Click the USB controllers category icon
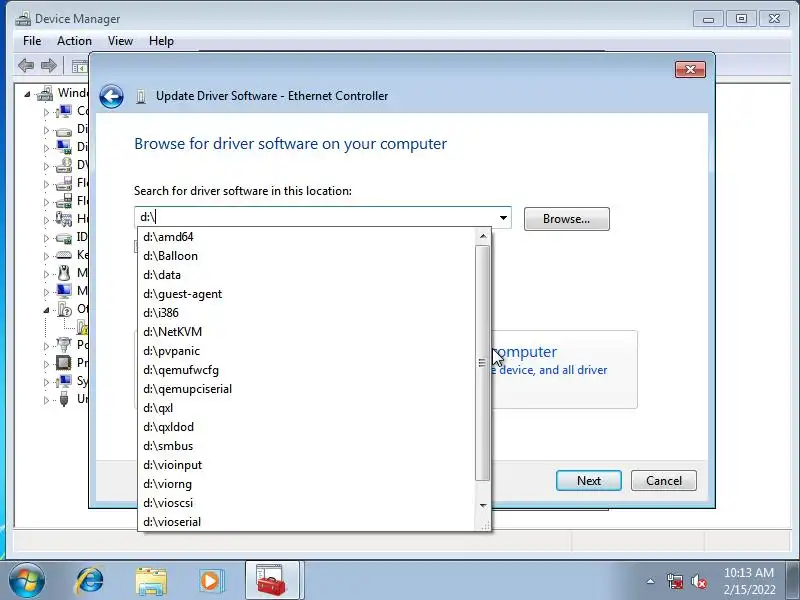The image size is (800, 600). point(64,398)
